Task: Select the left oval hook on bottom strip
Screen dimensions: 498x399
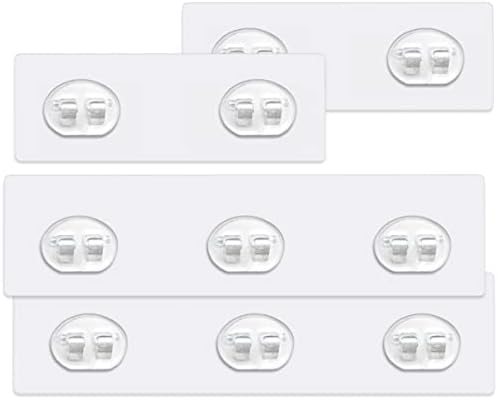Action: click(88, 342)
